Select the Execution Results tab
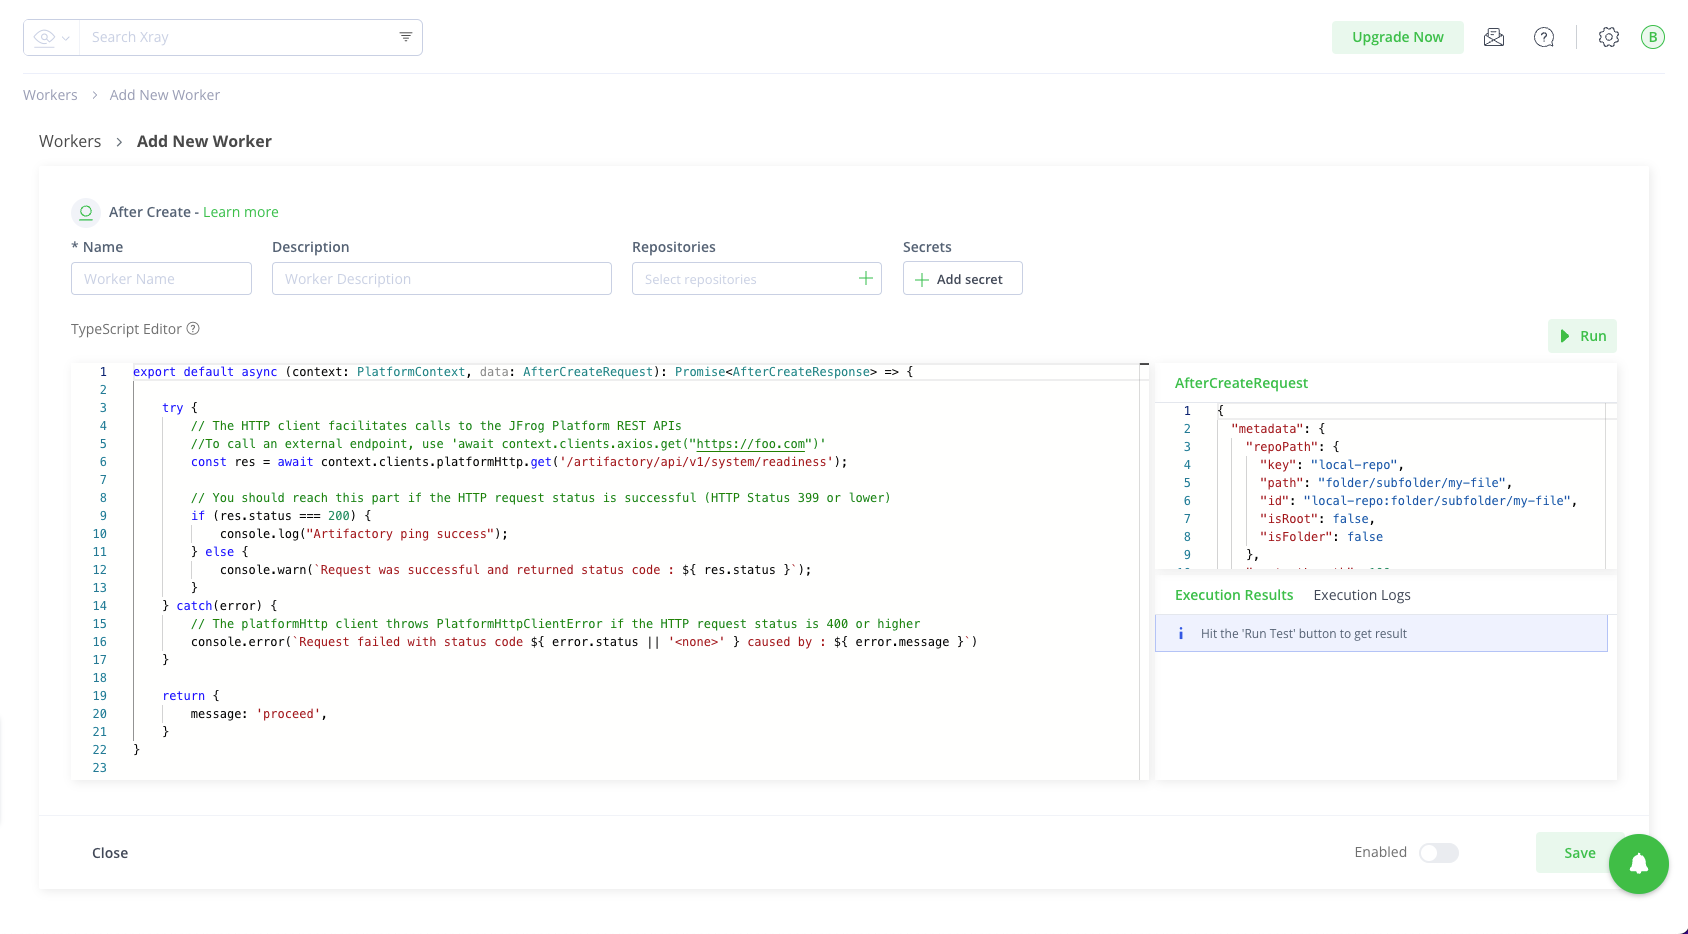This screenshot has height=934, width=1688. (x=1233, y=595)
